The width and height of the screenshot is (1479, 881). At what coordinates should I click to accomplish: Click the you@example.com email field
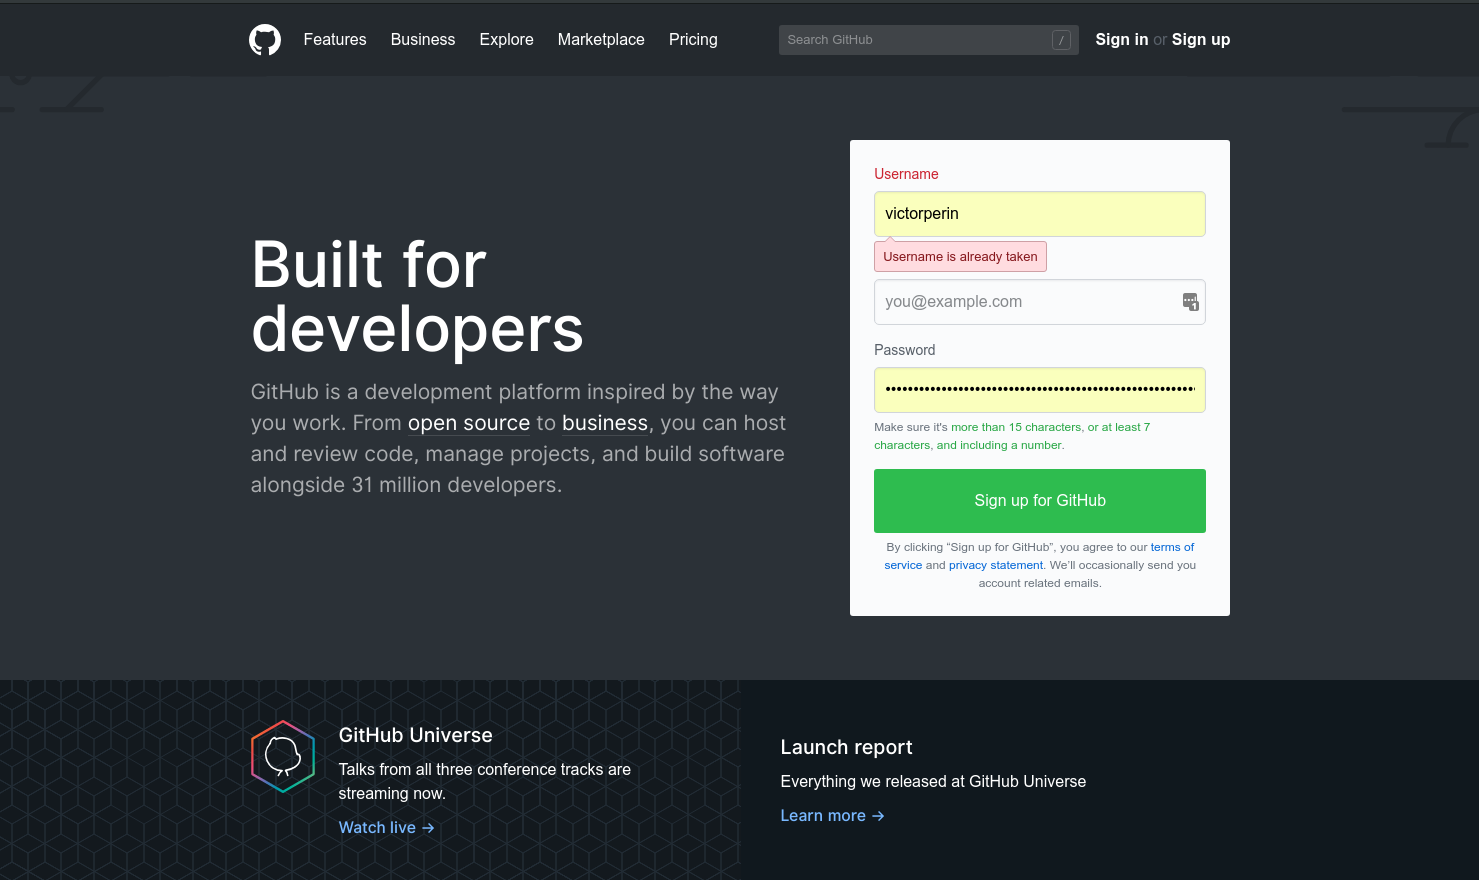coord(1040,302)
